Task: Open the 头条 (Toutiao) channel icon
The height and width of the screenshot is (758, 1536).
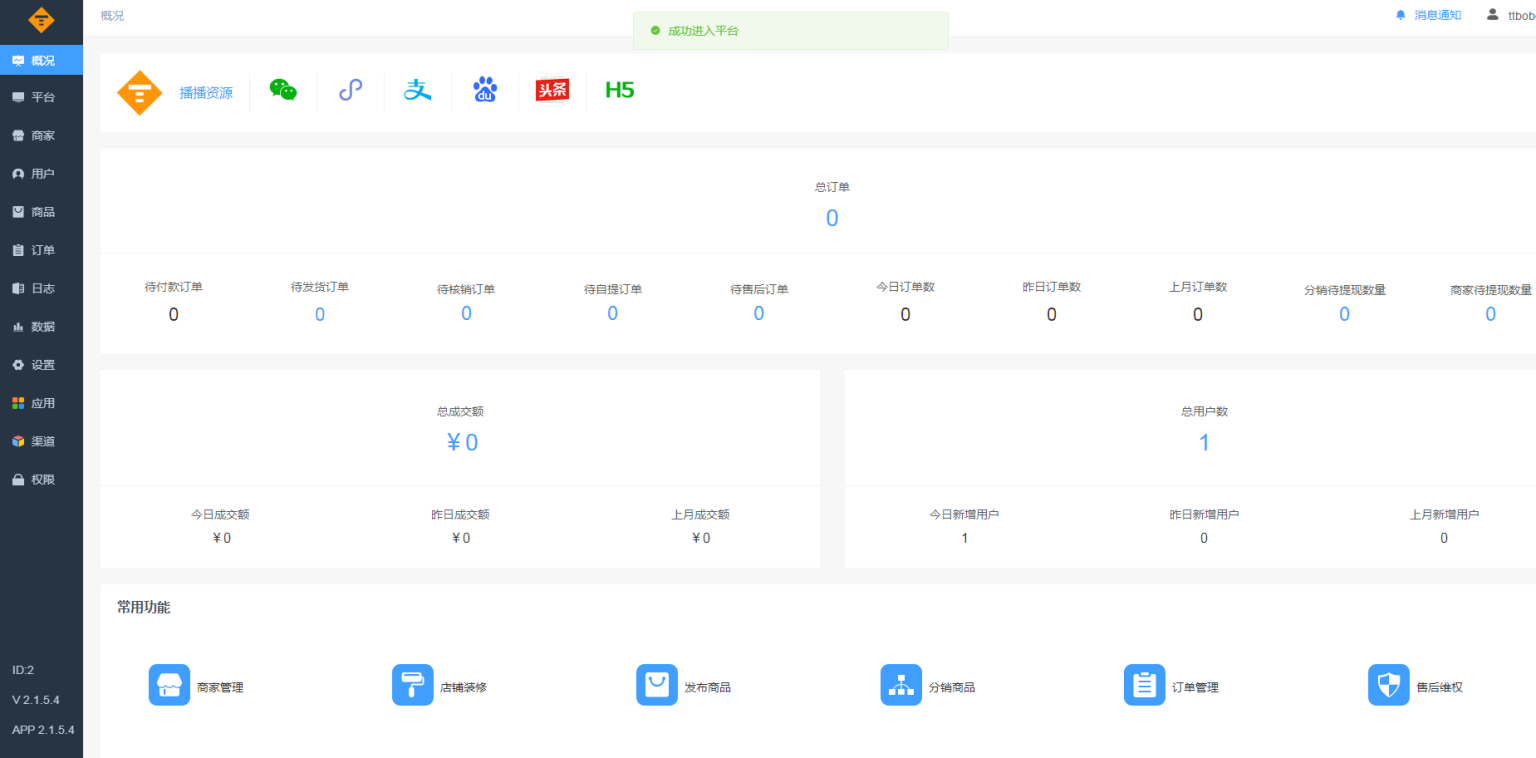Action: pyautogui.click(x=551, y=89)
